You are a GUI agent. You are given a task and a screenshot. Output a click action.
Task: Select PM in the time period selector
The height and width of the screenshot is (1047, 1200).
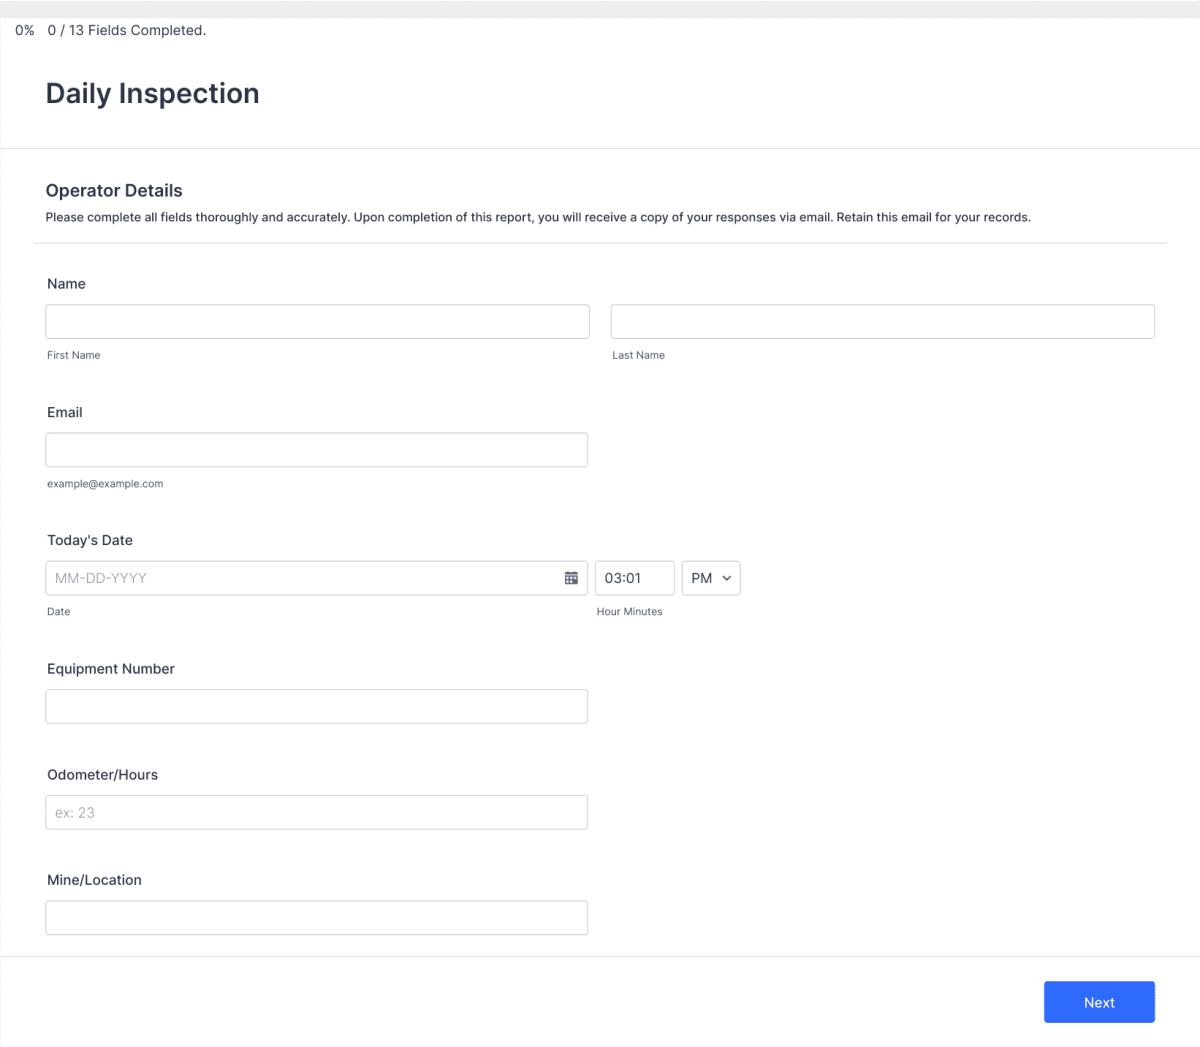click(710, 577)
